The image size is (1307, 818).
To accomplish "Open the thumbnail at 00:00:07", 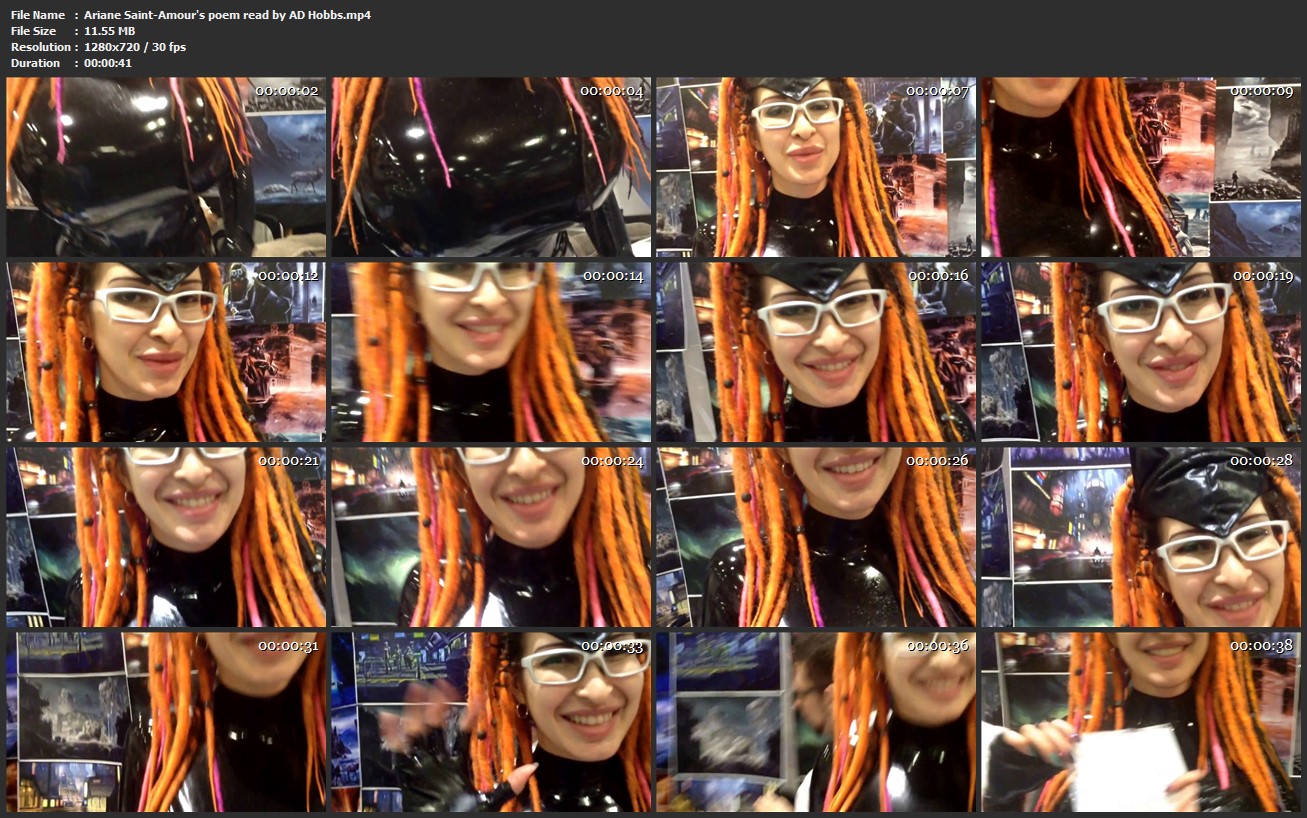I will tap(816, 167).
